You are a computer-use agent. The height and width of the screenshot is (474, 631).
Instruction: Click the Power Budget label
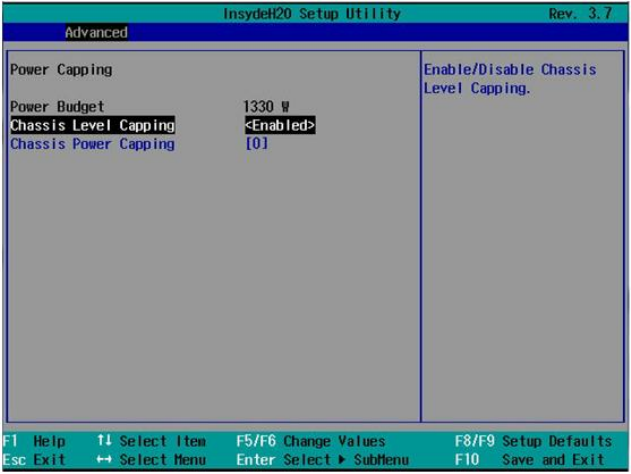tap(57, 107)
